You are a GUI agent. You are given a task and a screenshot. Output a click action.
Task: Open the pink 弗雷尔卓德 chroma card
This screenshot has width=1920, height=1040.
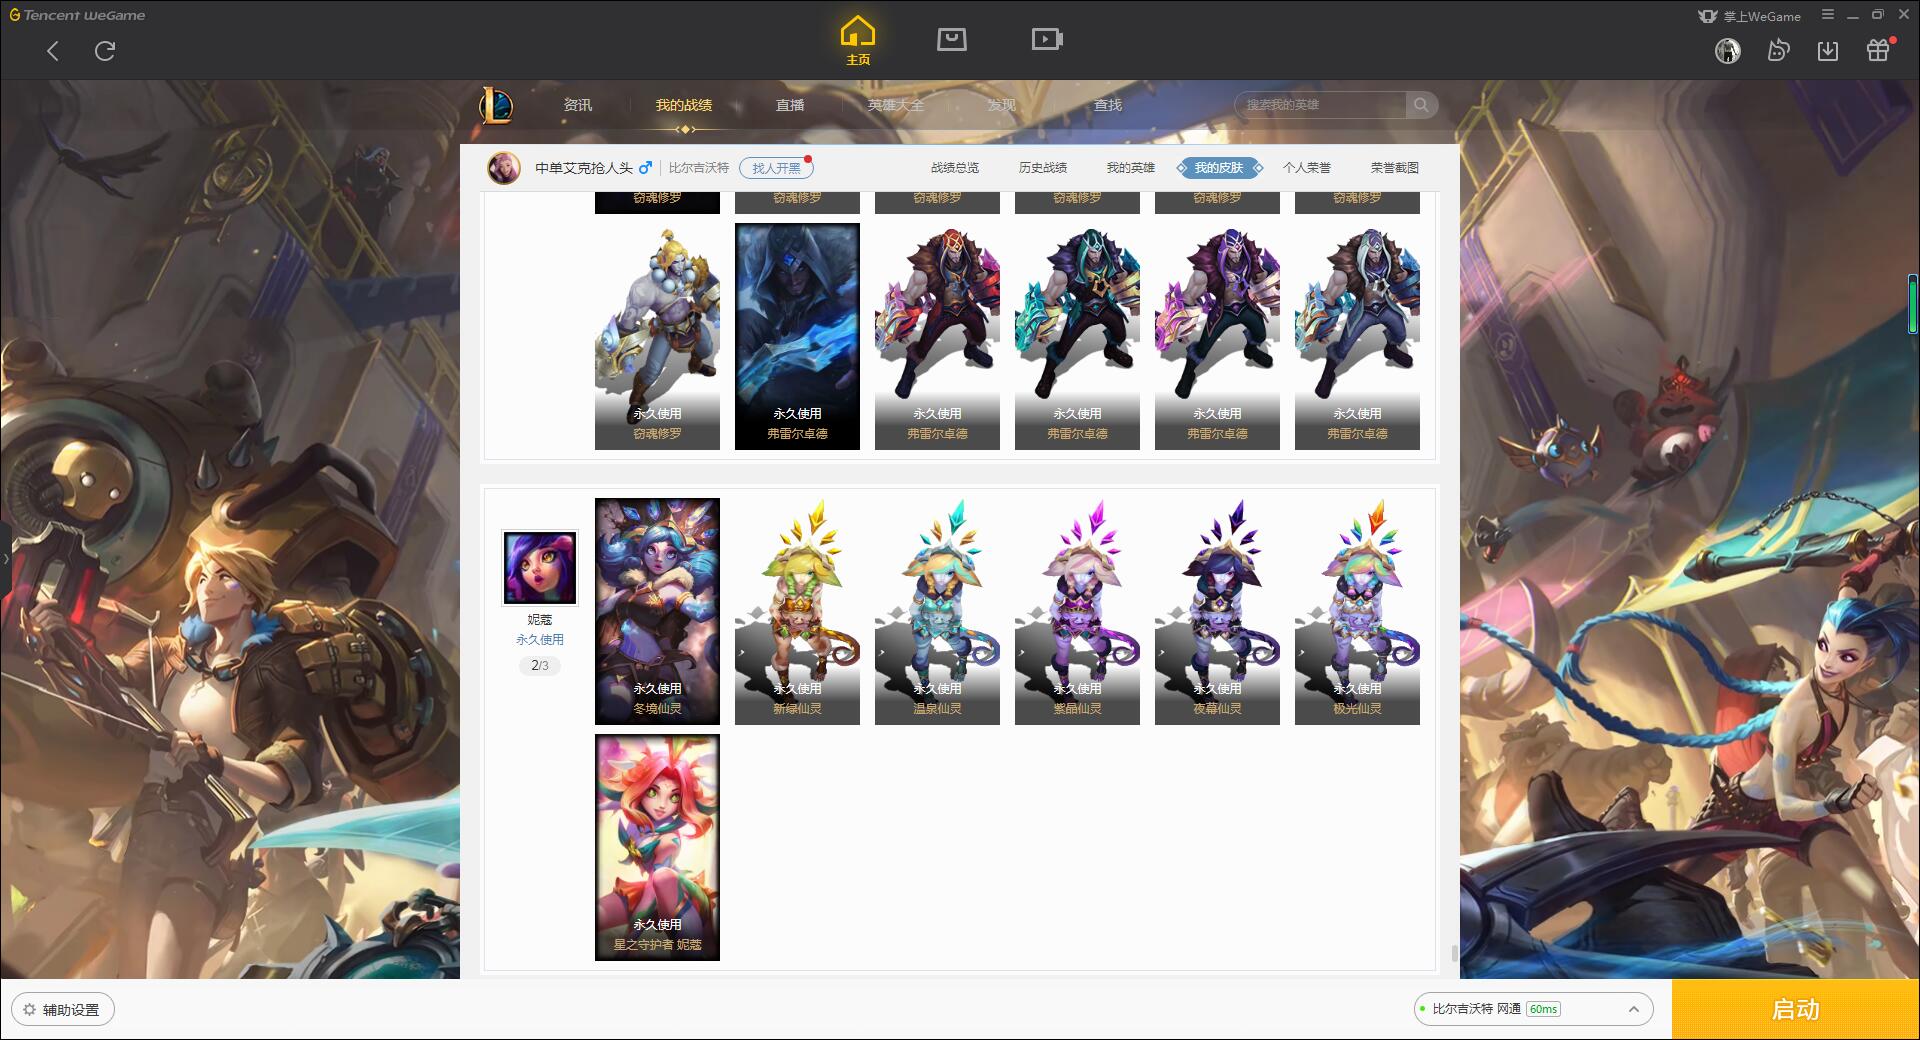coord(1217,336)
